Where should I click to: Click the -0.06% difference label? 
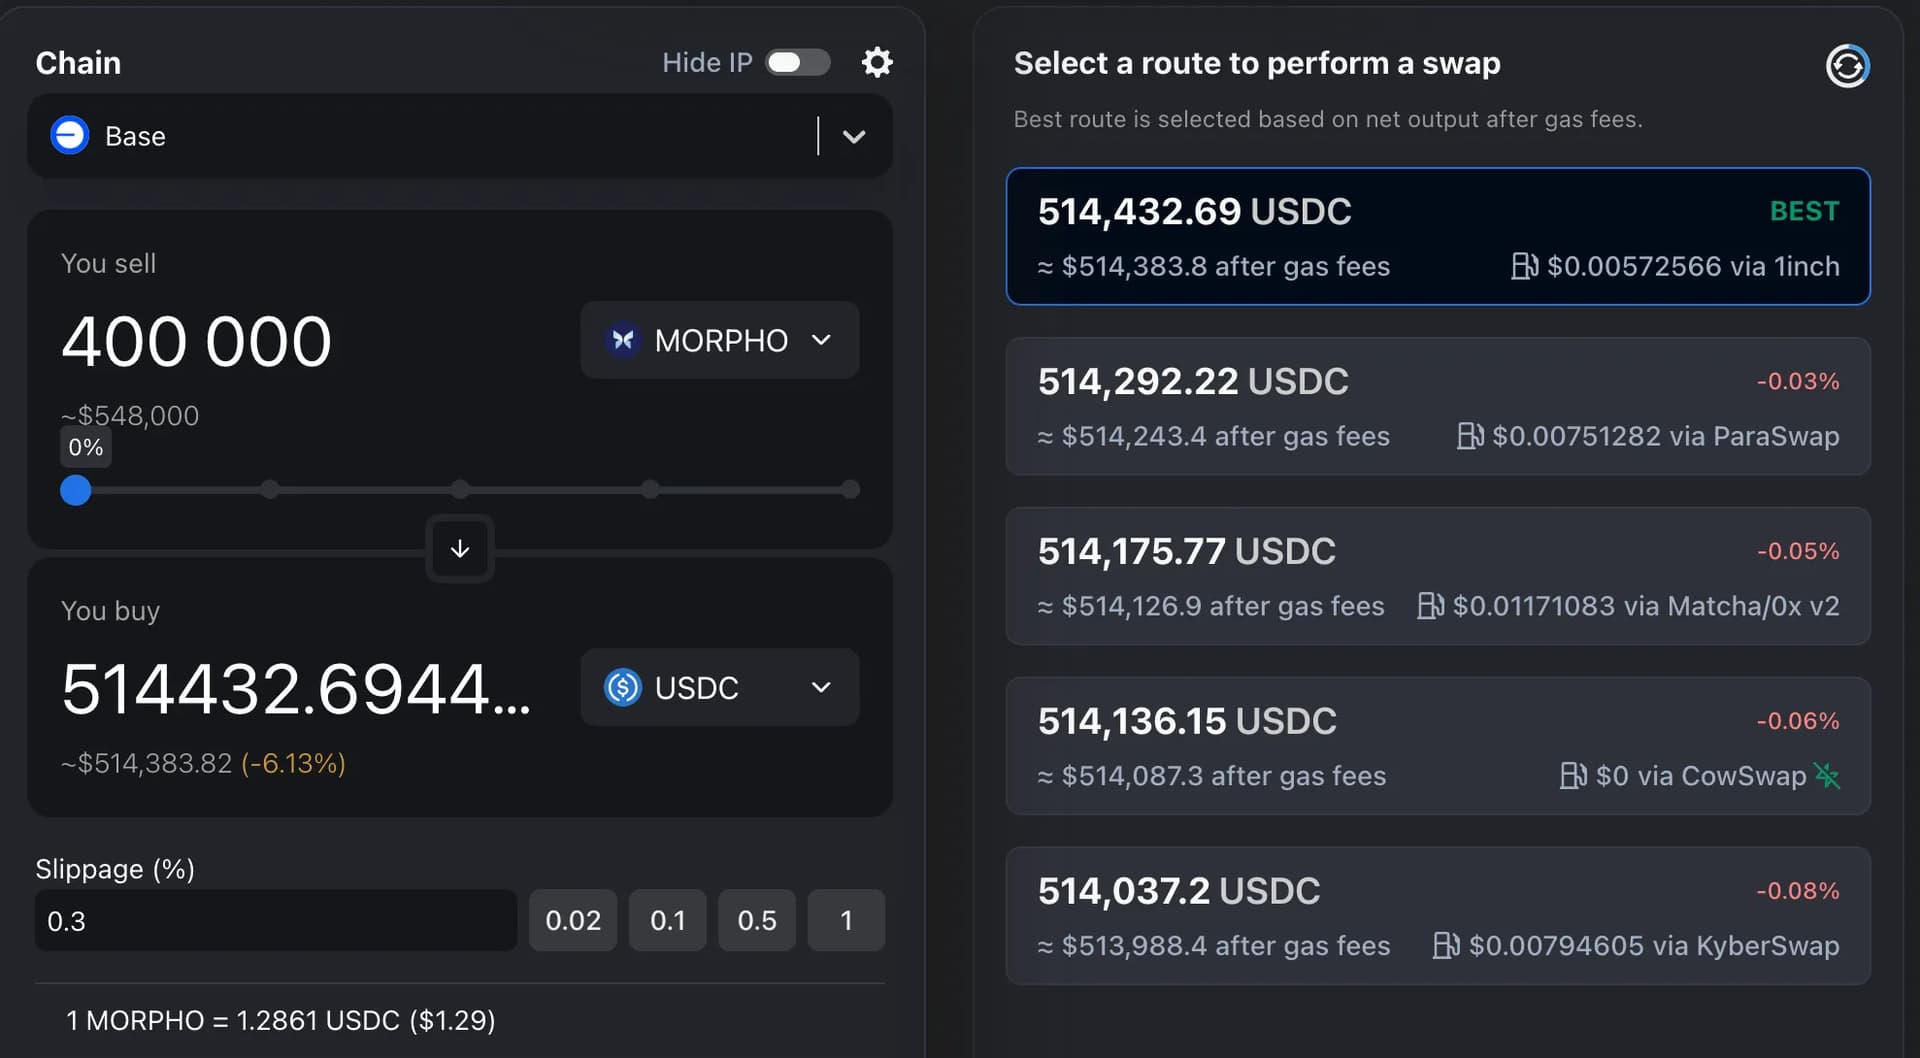click(x=1798, y=721)
